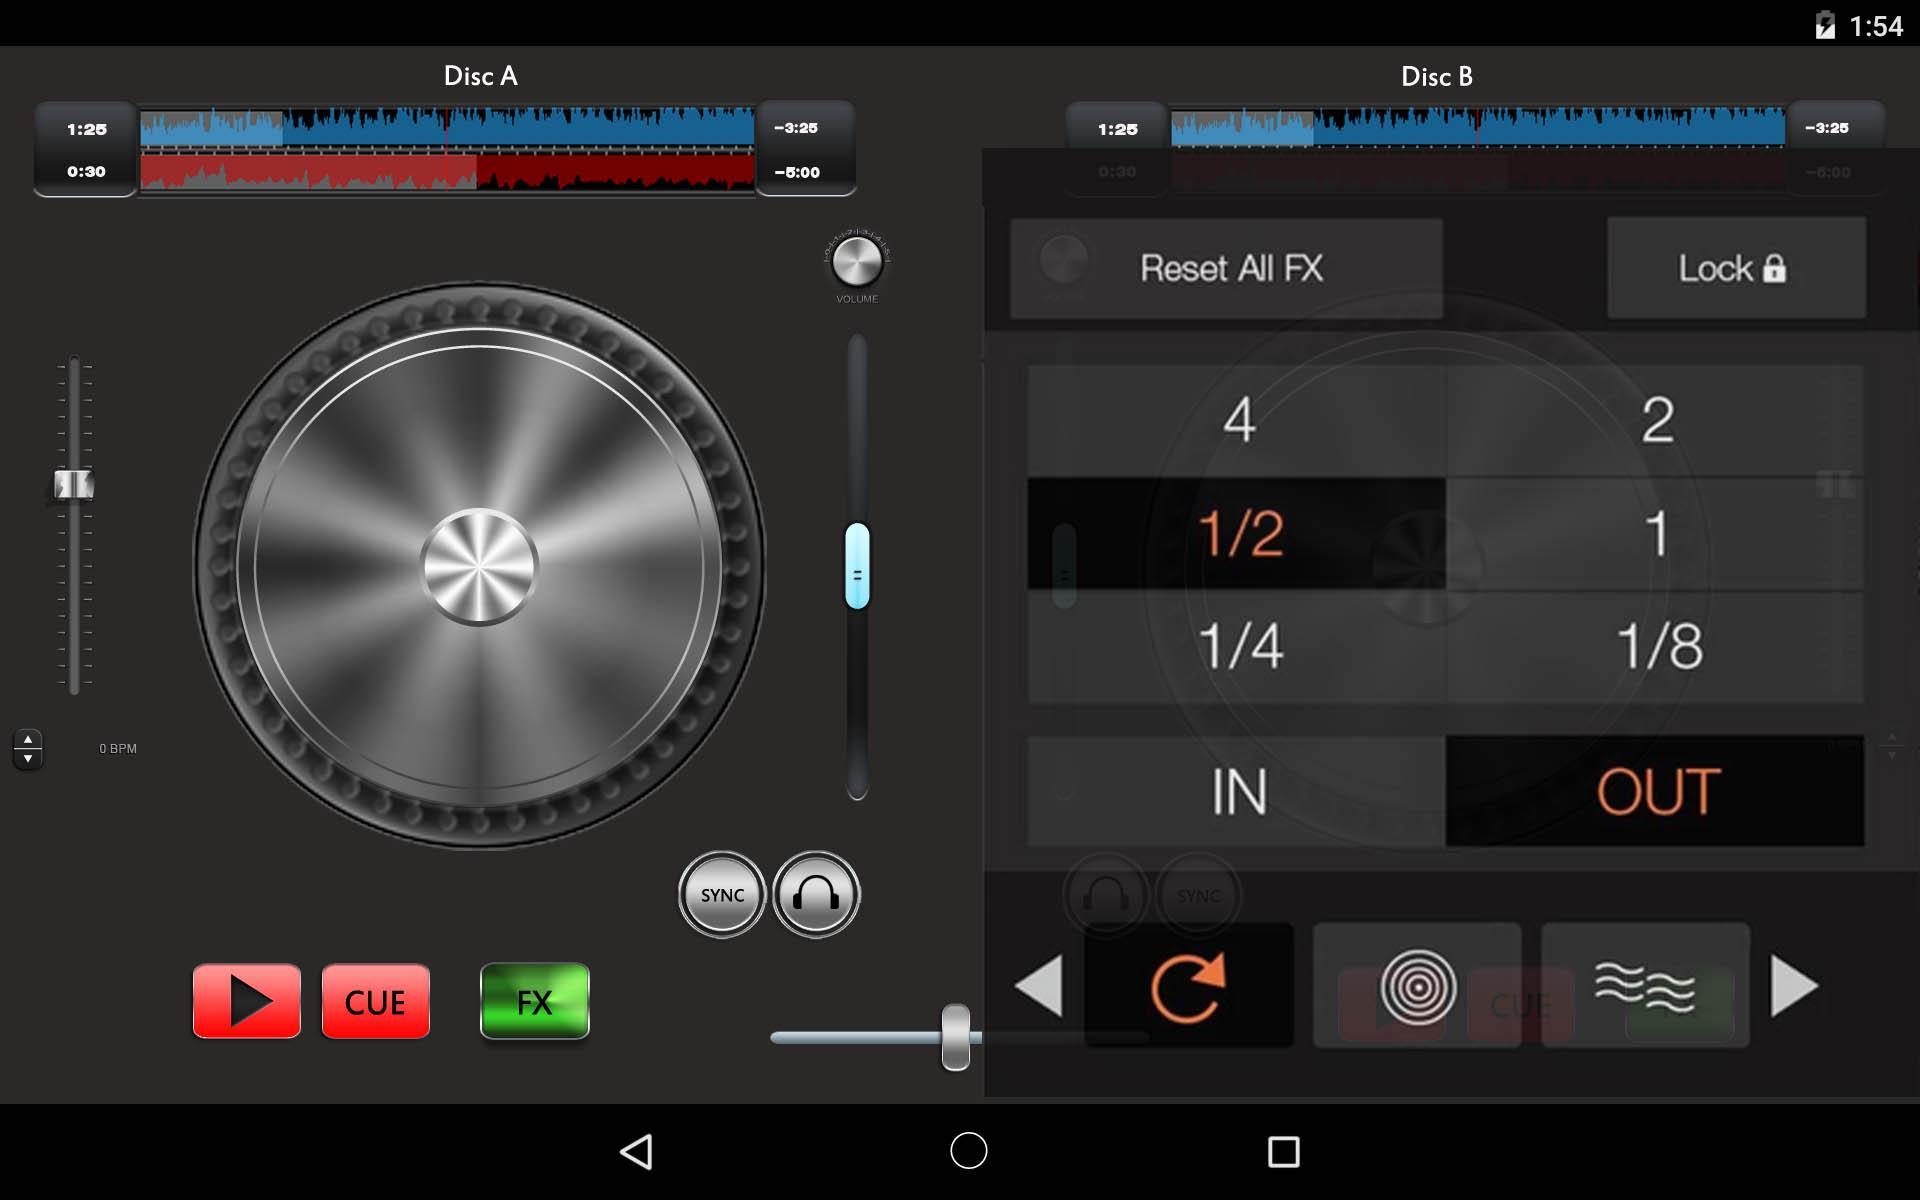Tap the SYNC button on Disc A
The height and width of the screenshot is (1200, 1920).
[x=722, y=895]
